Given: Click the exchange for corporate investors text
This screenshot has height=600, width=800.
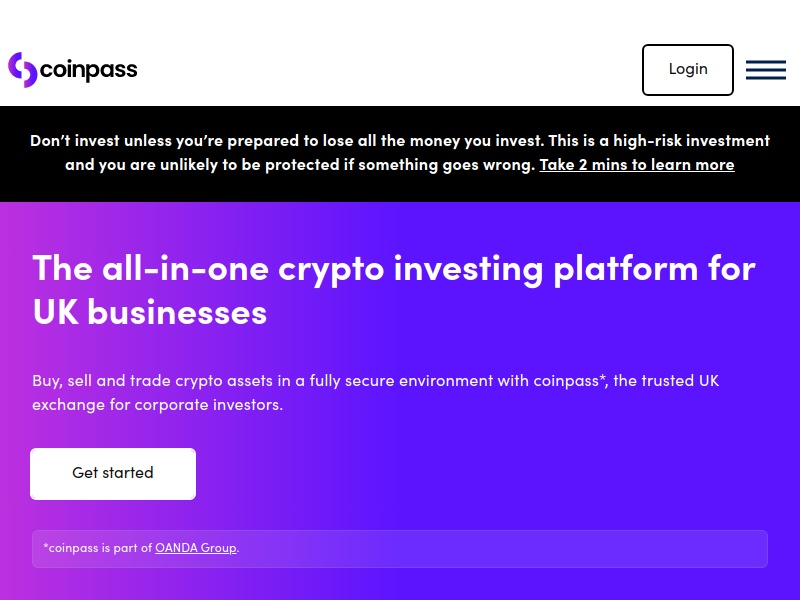Looking at the screenshot, I should click(x=158, y=405).
